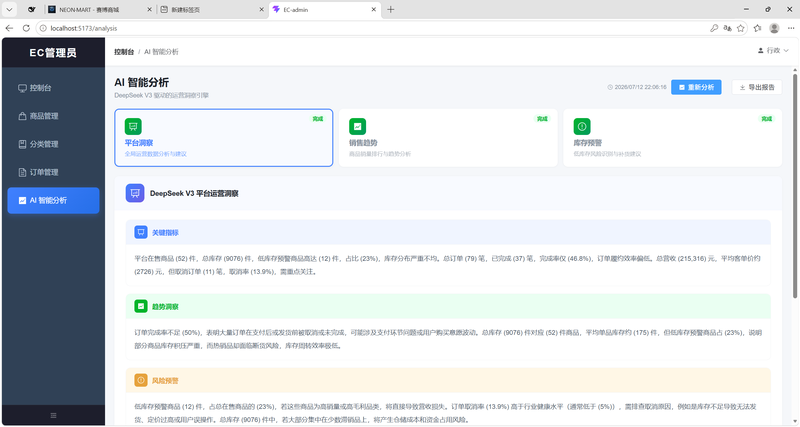The image size is (800, 427).
Task: Click the 关键指标 heading text
Action: point(165,233)
